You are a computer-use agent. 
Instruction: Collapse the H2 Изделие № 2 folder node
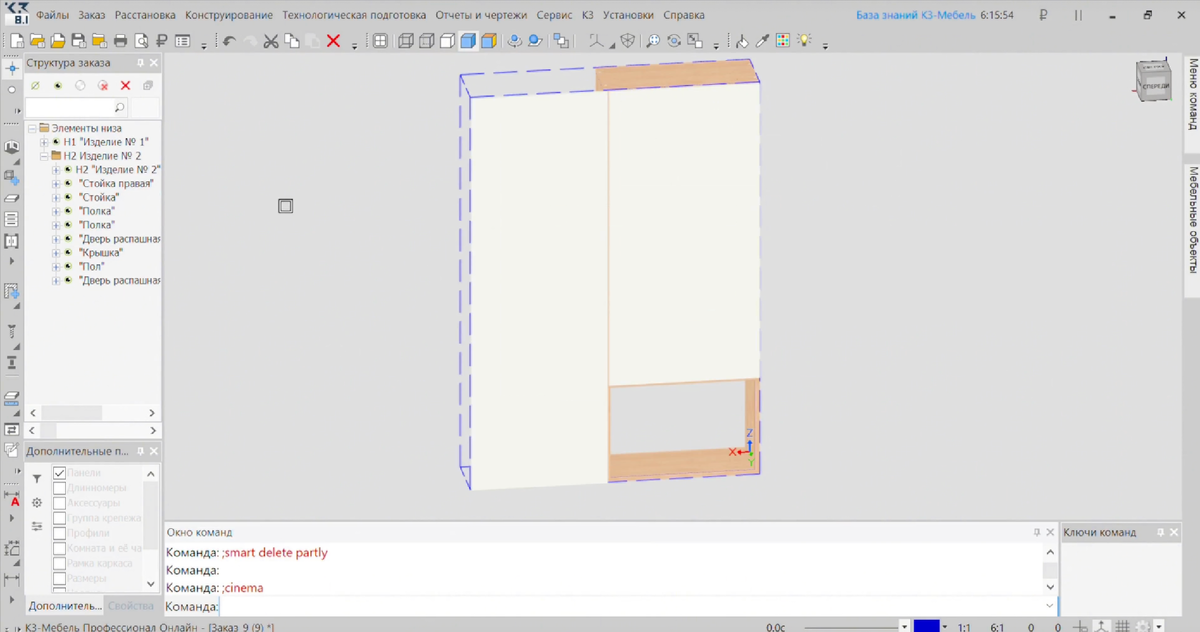point(43,156)
